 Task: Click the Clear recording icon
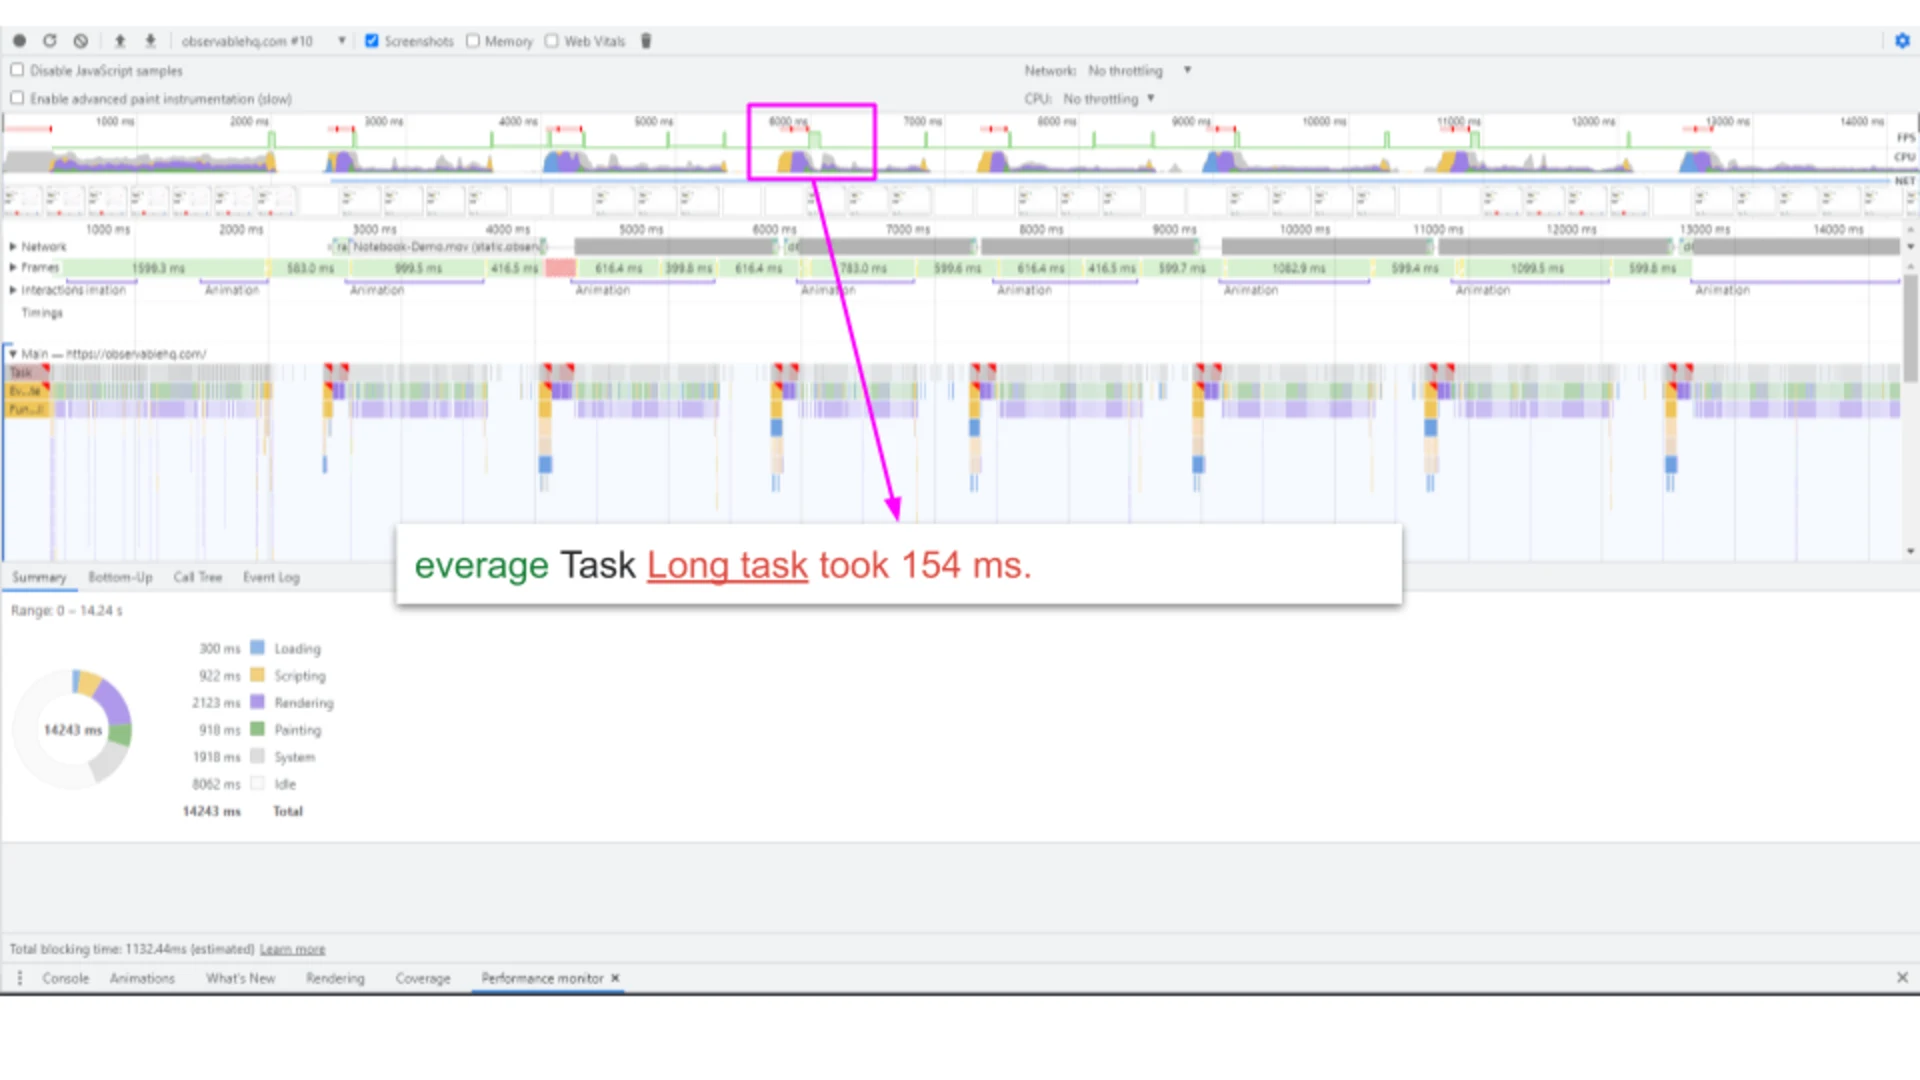[x=81, y=41]
